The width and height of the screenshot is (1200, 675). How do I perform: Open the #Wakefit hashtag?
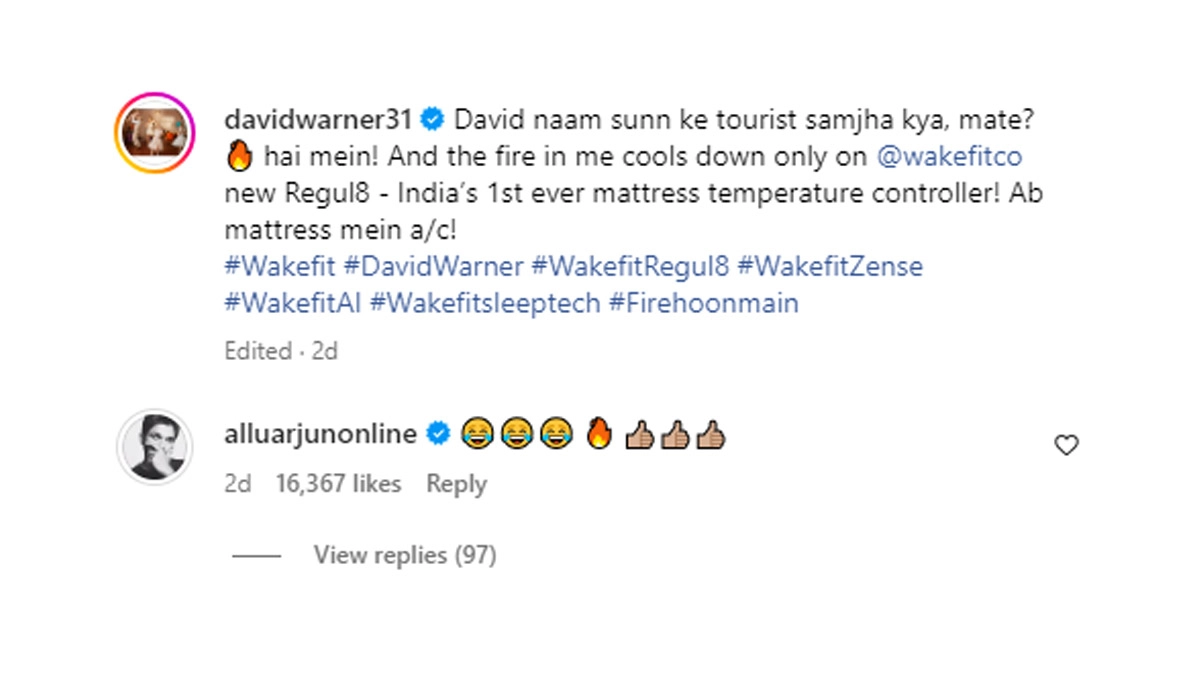point(279,266)
